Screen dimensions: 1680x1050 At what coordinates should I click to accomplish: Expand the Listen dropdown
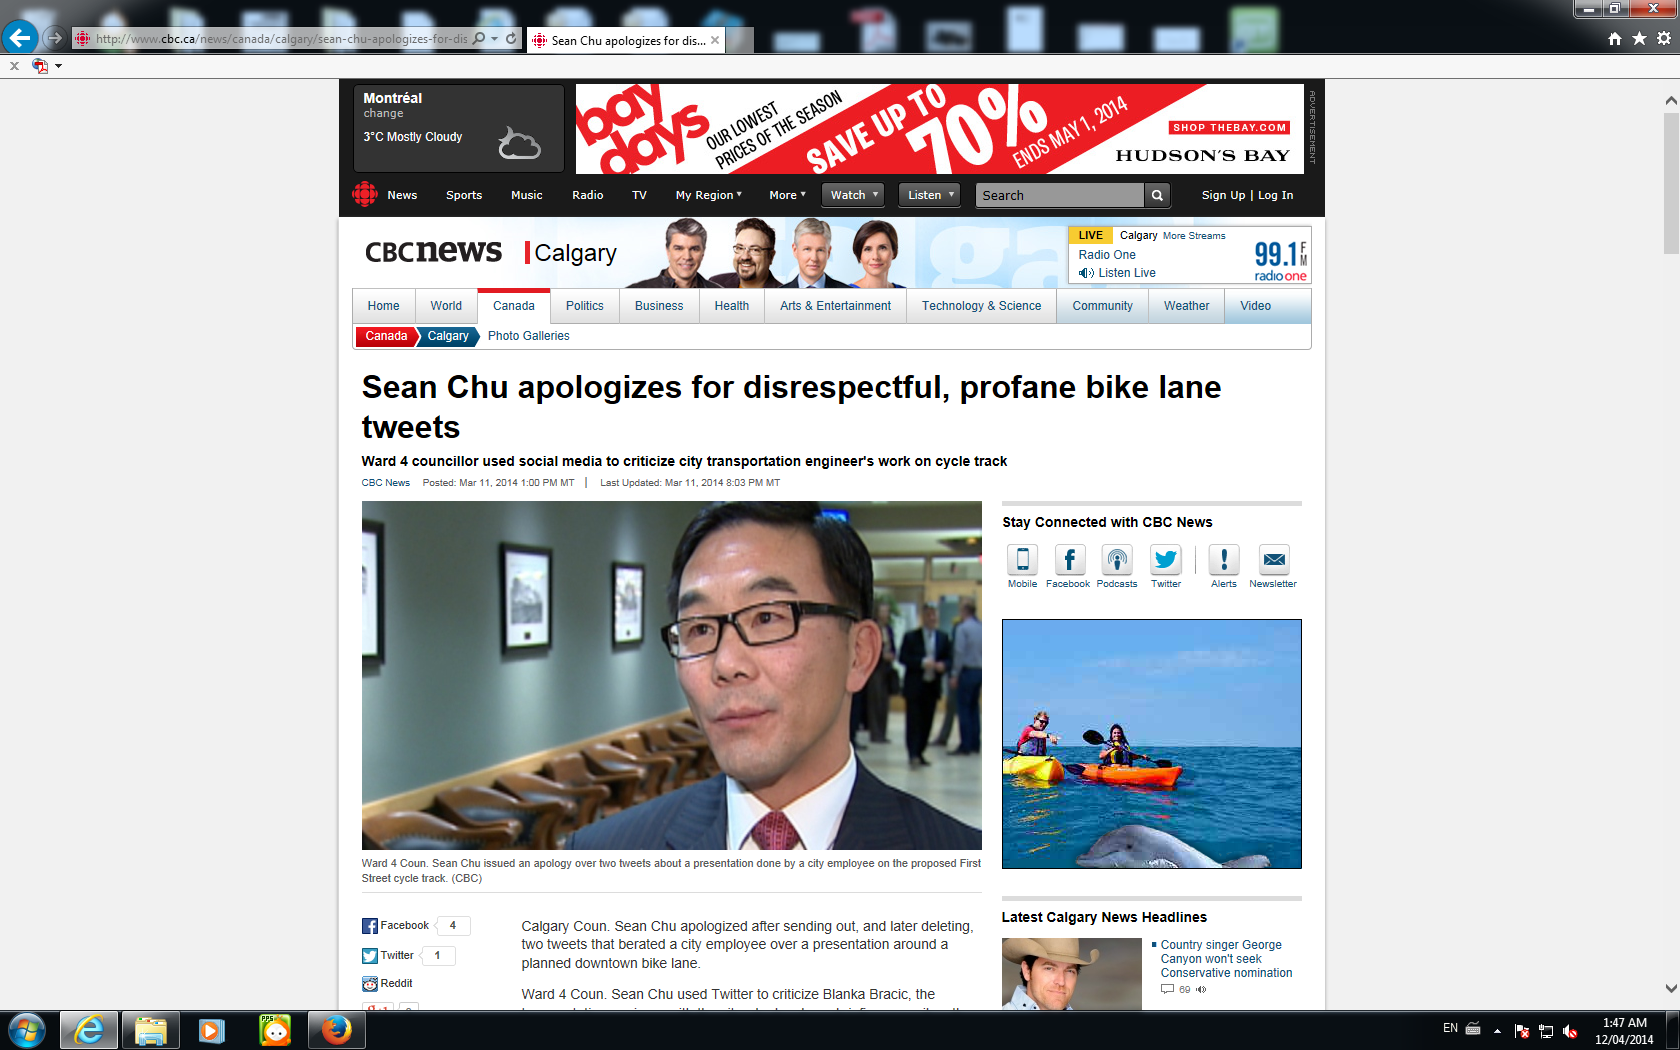coord(930,195)
